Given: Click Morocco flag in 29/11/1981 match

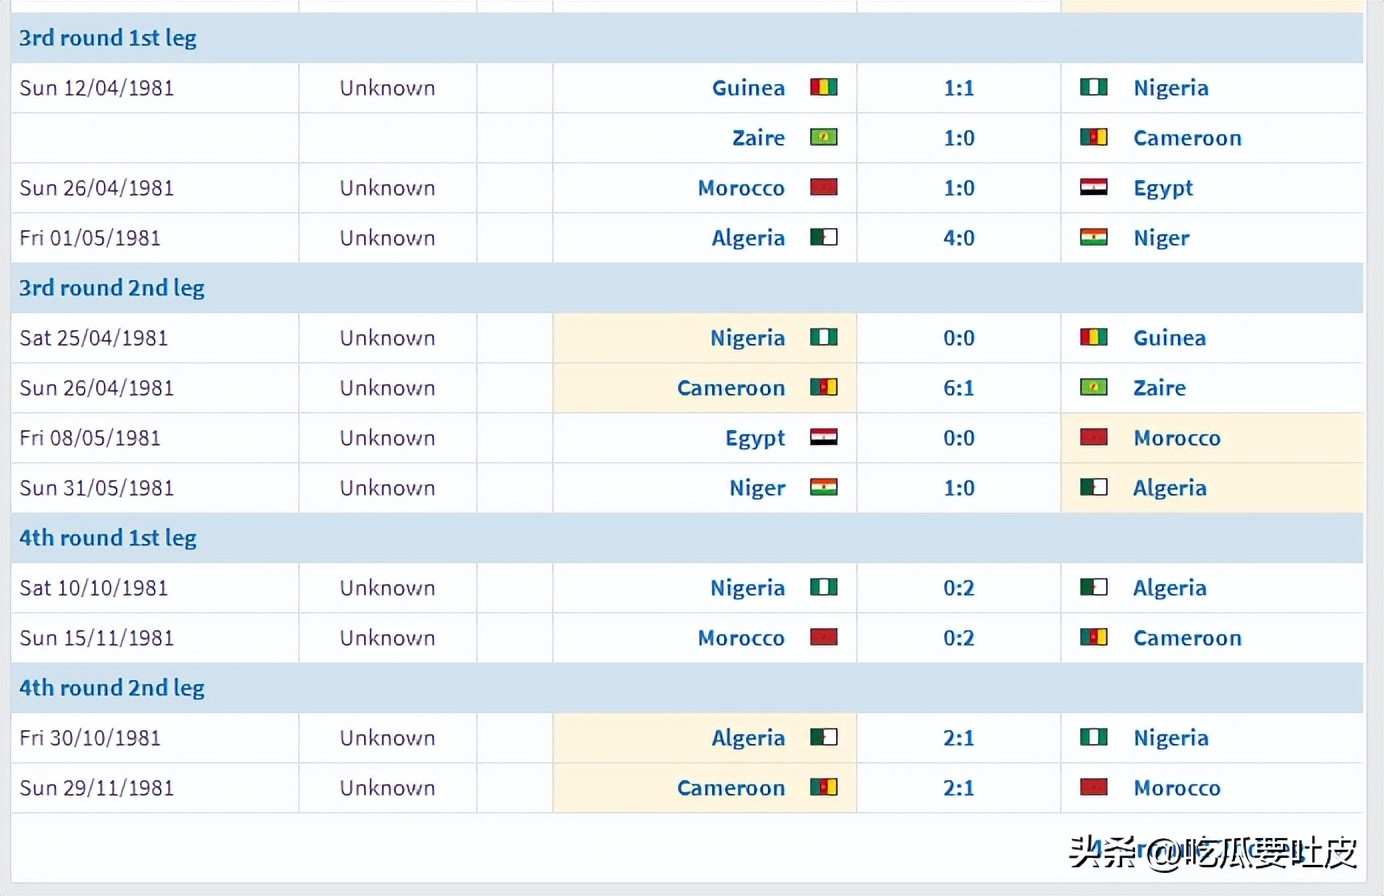Looking at the screenshot, I should (1093, 787).
